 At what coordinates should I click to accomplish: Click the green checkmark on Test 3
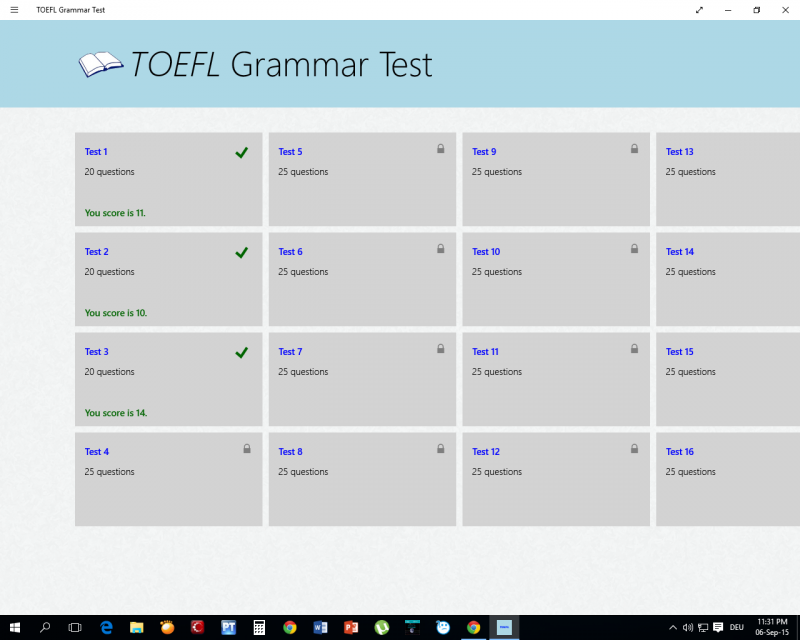(242, 352)
